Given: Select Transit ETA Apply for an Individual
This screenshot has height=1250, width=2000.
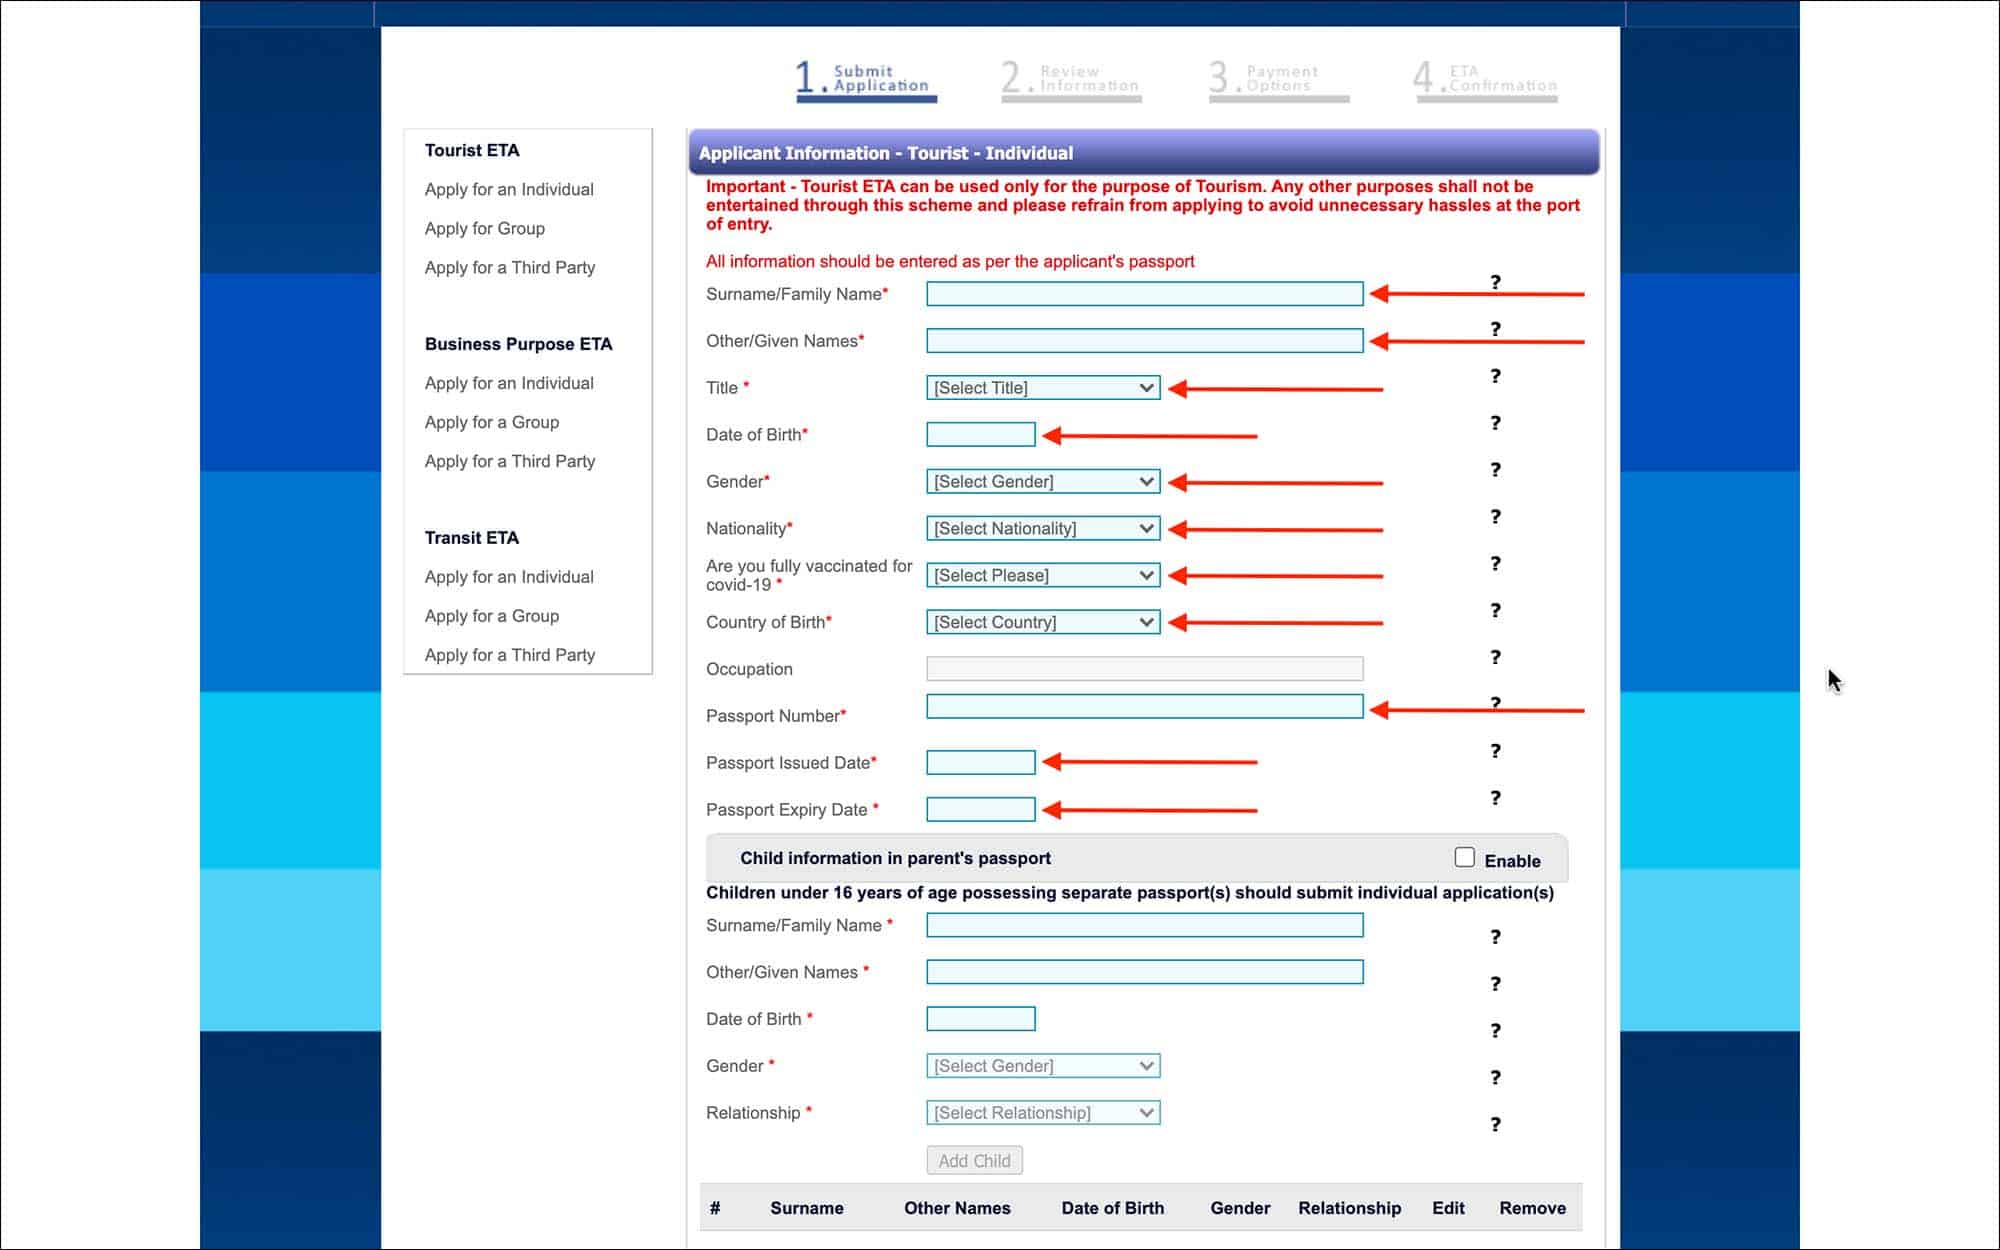Looking at the screenshot, I should click(x=509, y=578).
